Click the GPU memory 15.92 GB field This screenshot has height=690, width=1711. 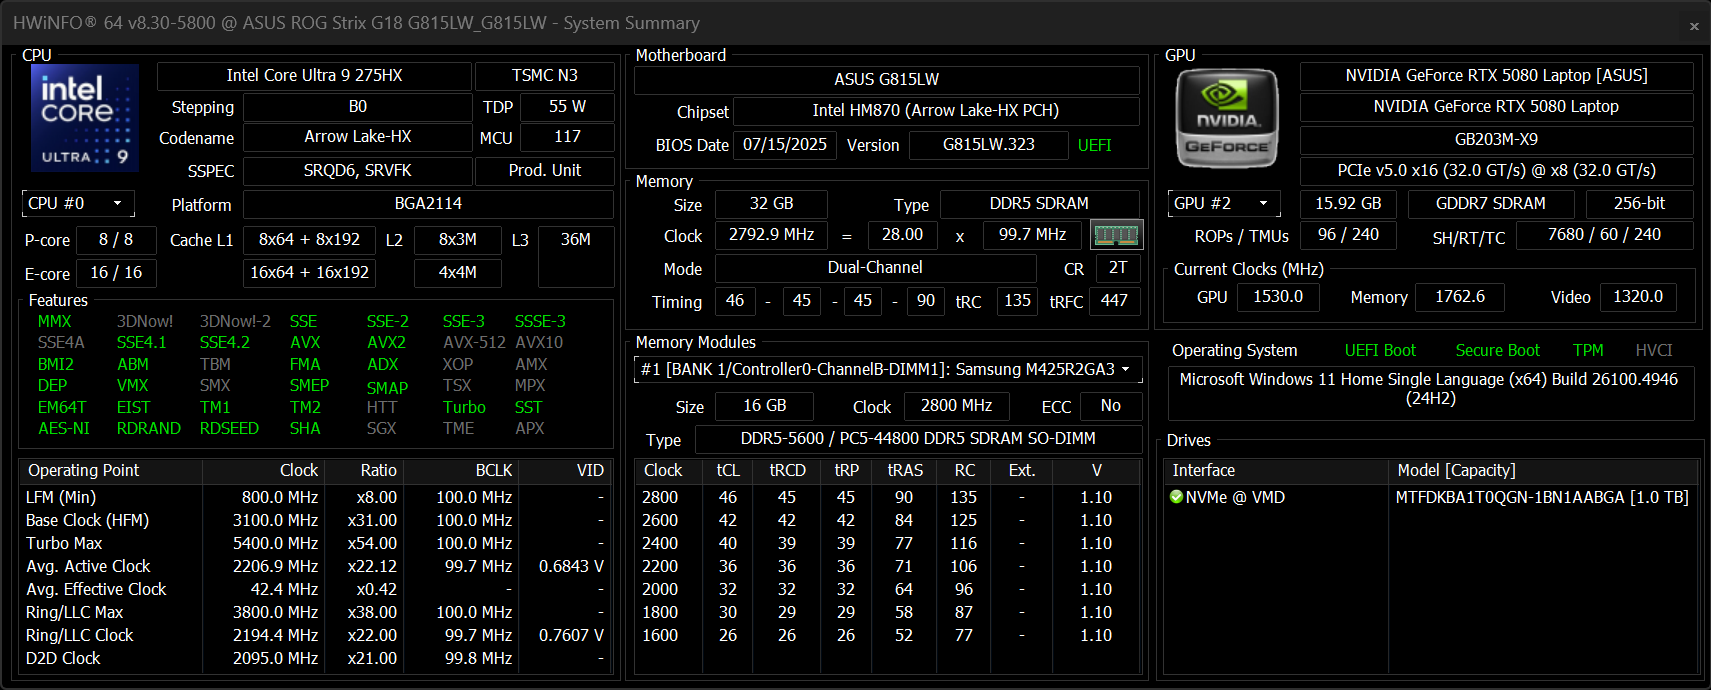(1348, 204)
